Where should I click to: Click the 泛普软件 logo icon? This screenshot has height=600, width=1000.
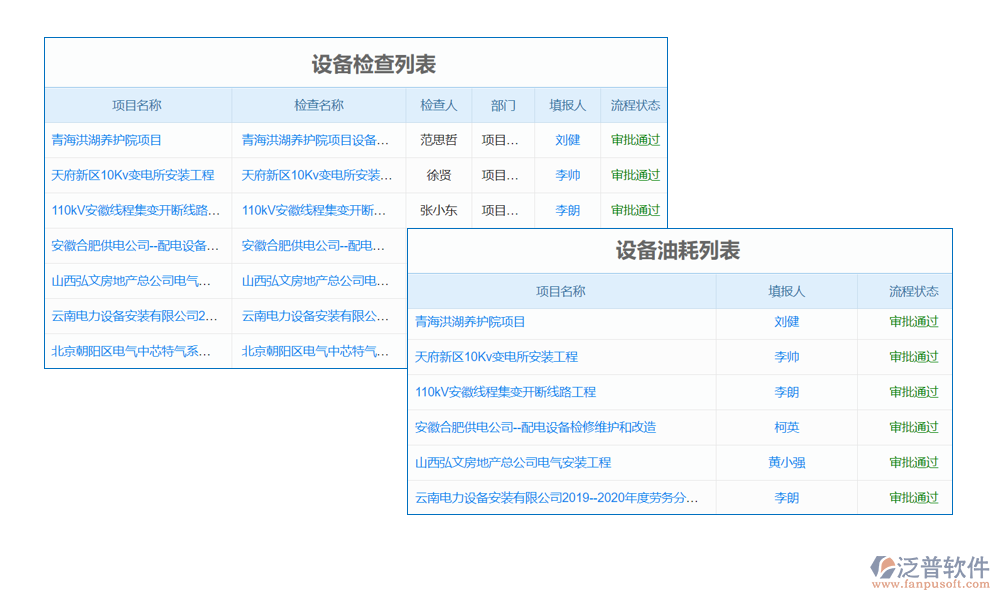click(x=883, y=567)
